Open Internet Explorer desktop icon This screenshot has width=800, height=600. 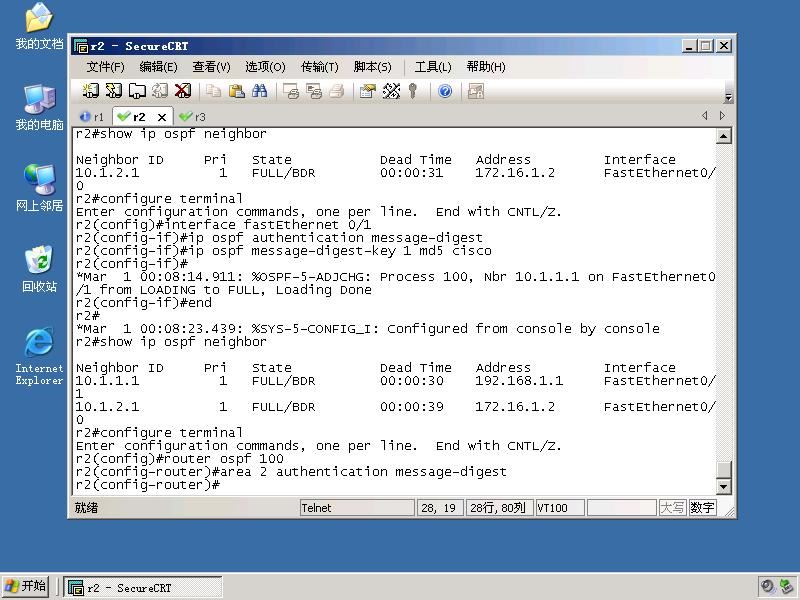point(39,357)
